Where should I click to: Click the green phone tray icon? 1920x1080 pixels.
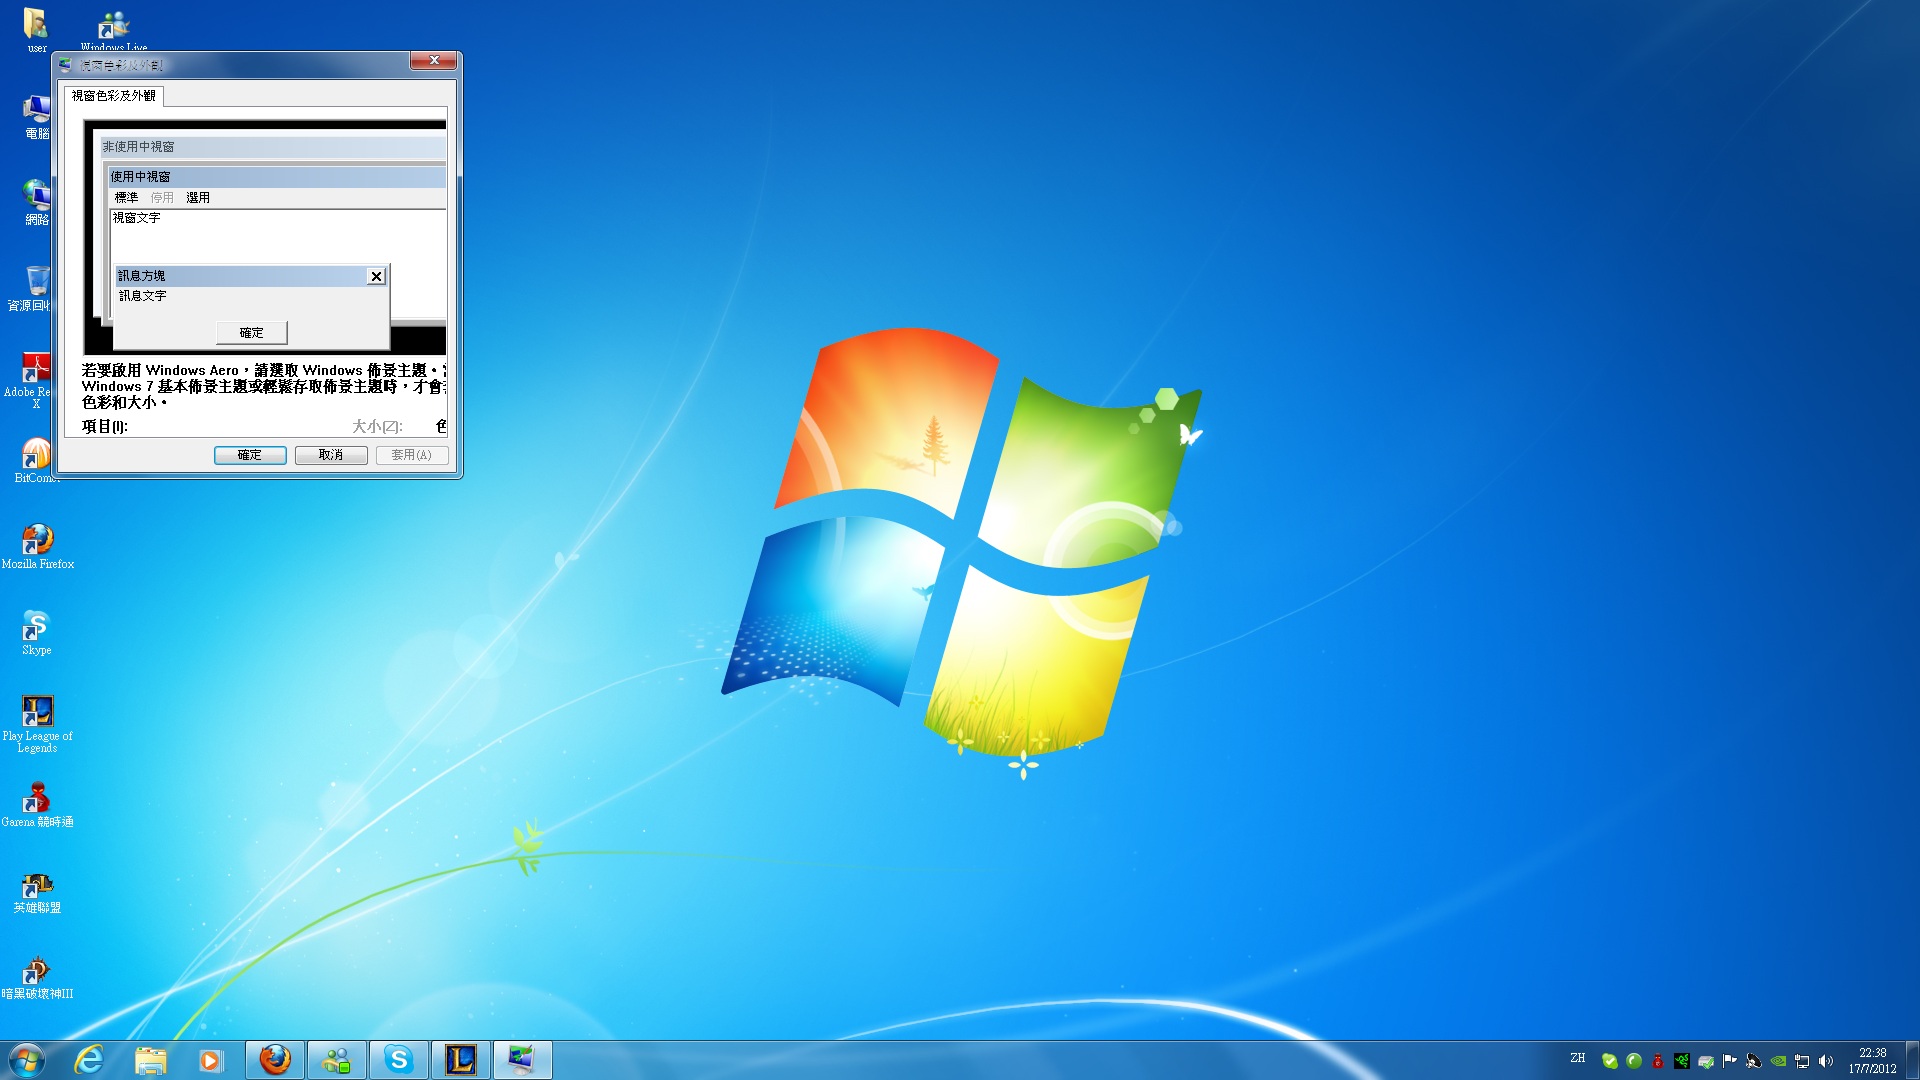(x=1634, y=1061)
